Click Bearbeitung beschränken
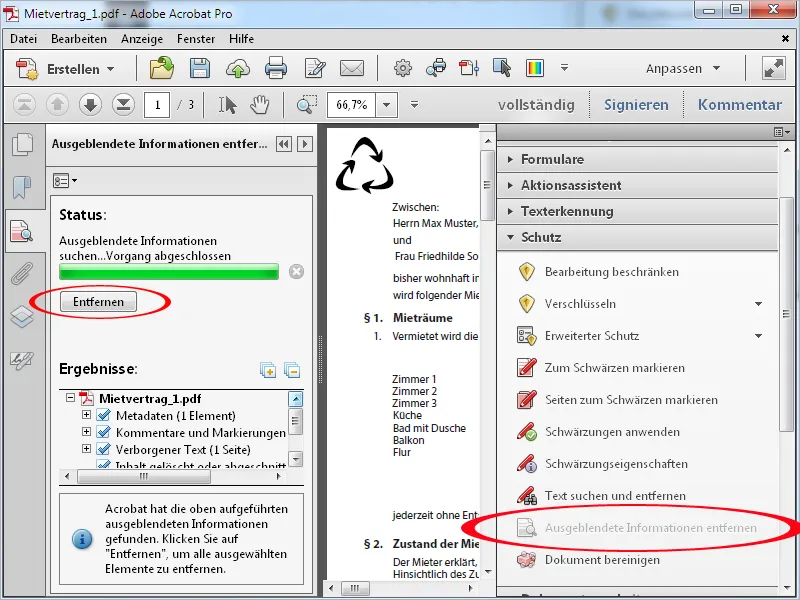Image resolution: width=800 pixels, height=600 pixels. pos(612,272)
